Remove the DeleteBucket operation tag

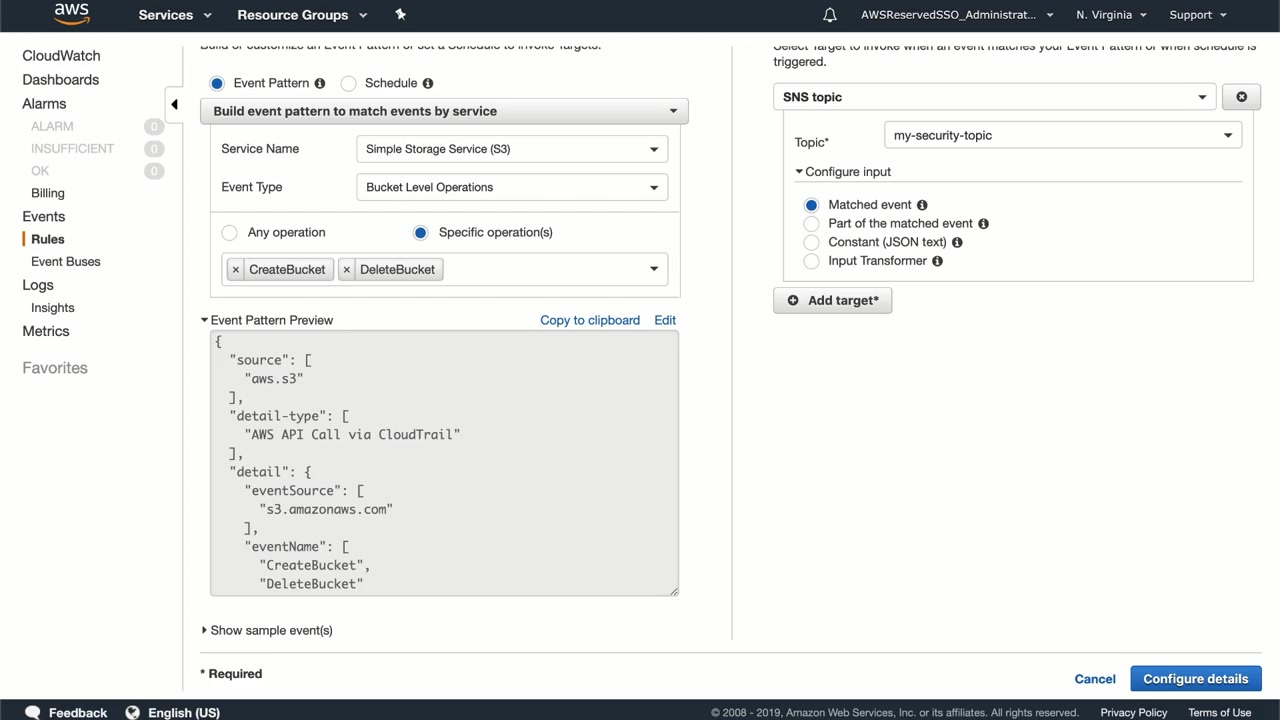pos(347,269)
